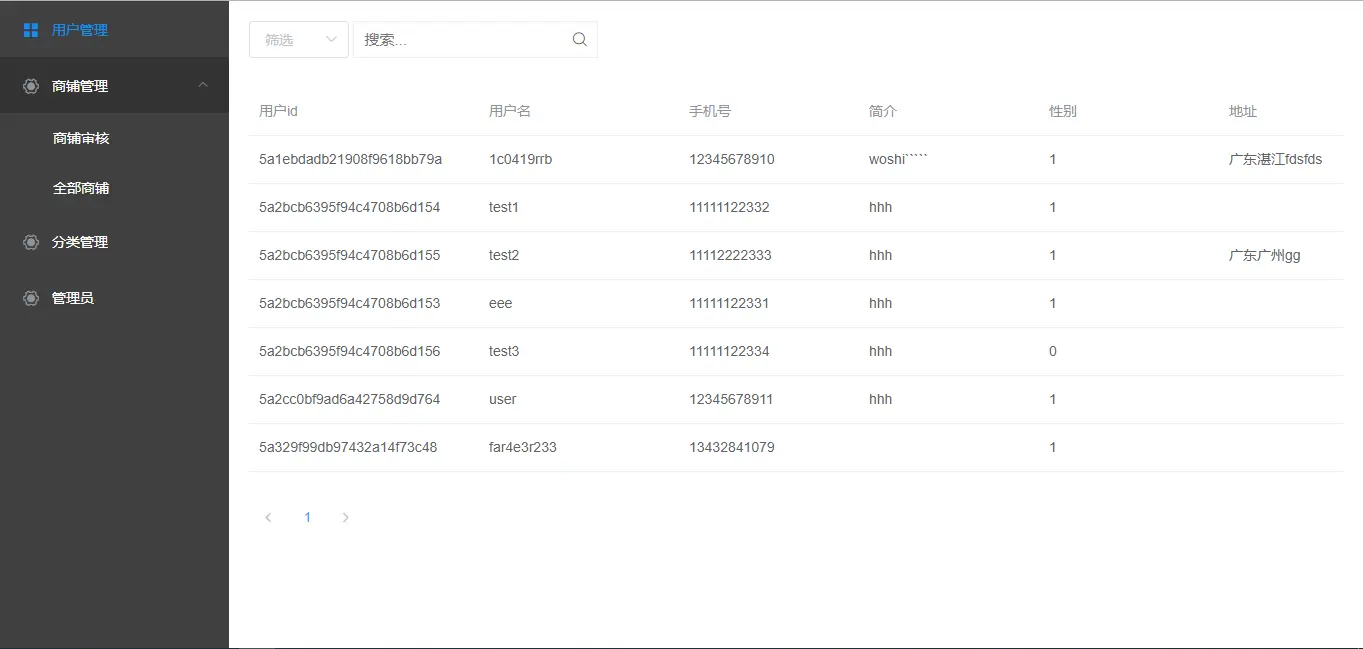Click the gender value 0 in test3 row
Image resolution: width=1363 pixels, height=649 pixels.
[x=1053, y=351]
